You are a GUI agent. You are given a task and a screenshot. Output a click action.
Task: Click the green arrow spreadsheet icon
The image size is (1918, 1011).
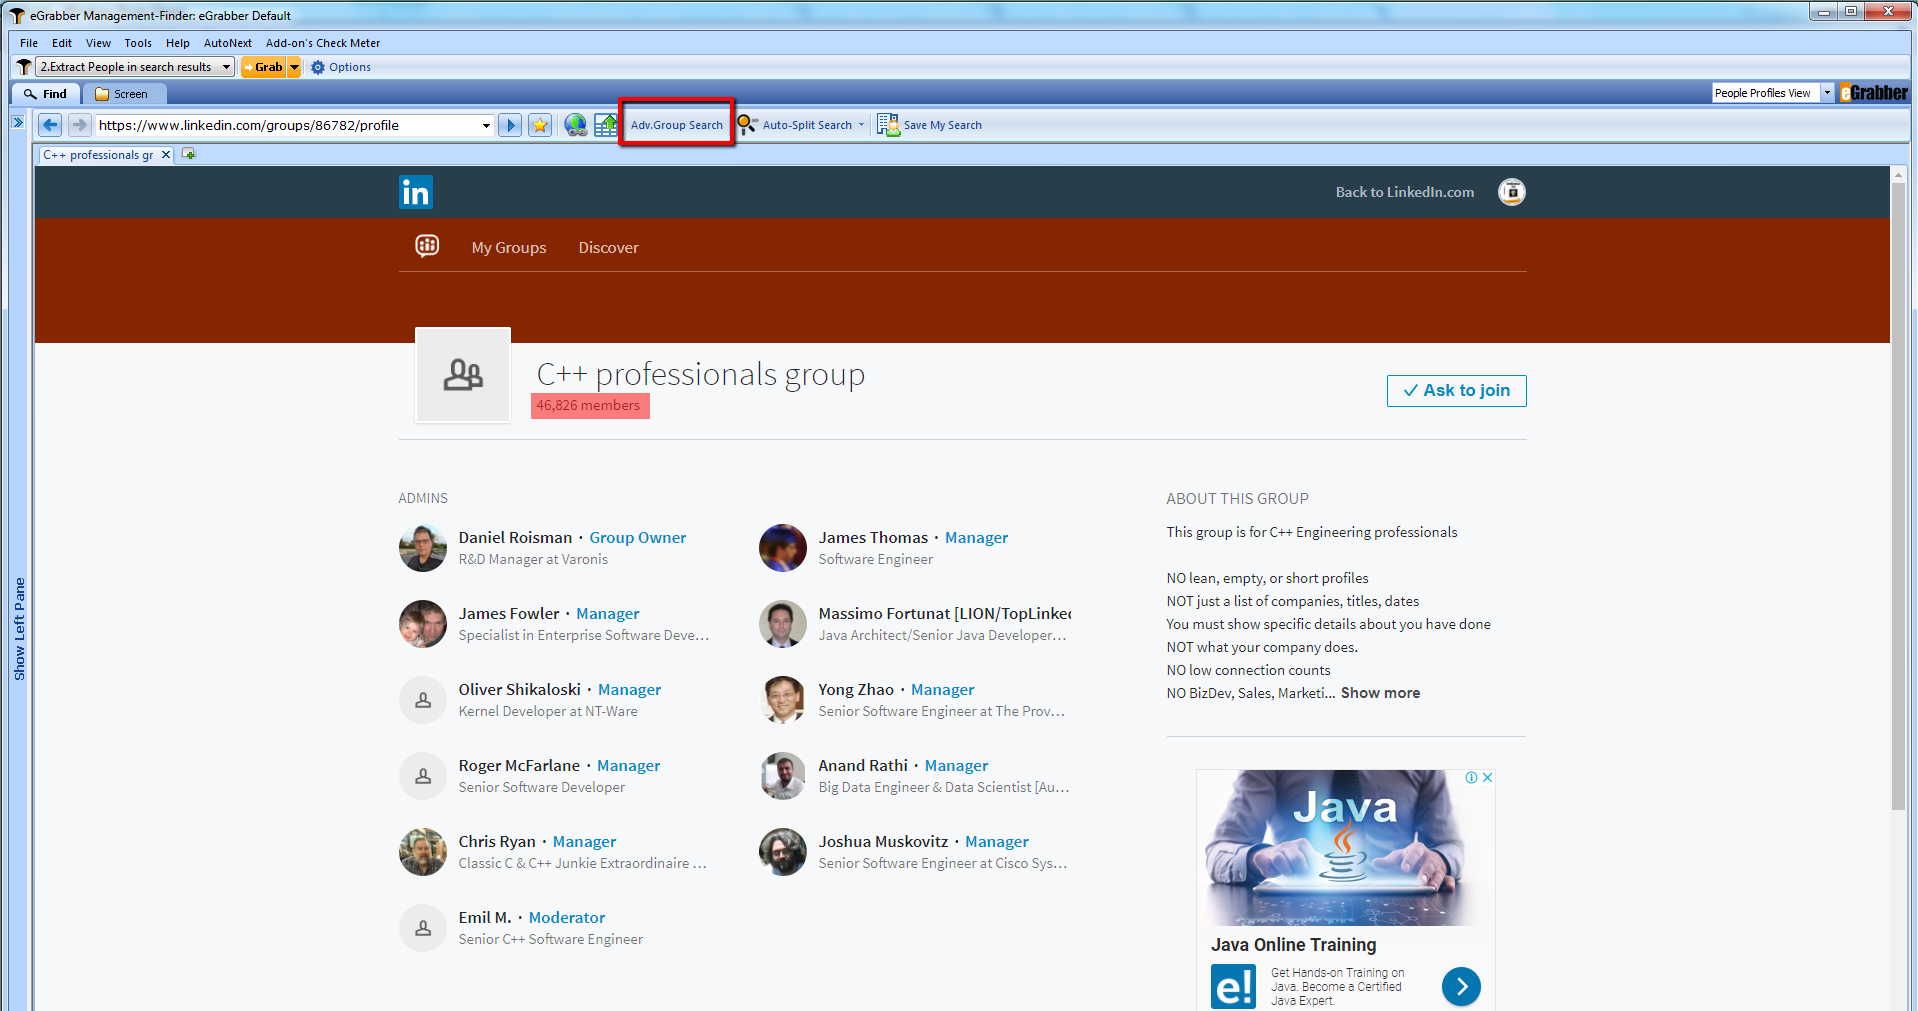point(606,125)
